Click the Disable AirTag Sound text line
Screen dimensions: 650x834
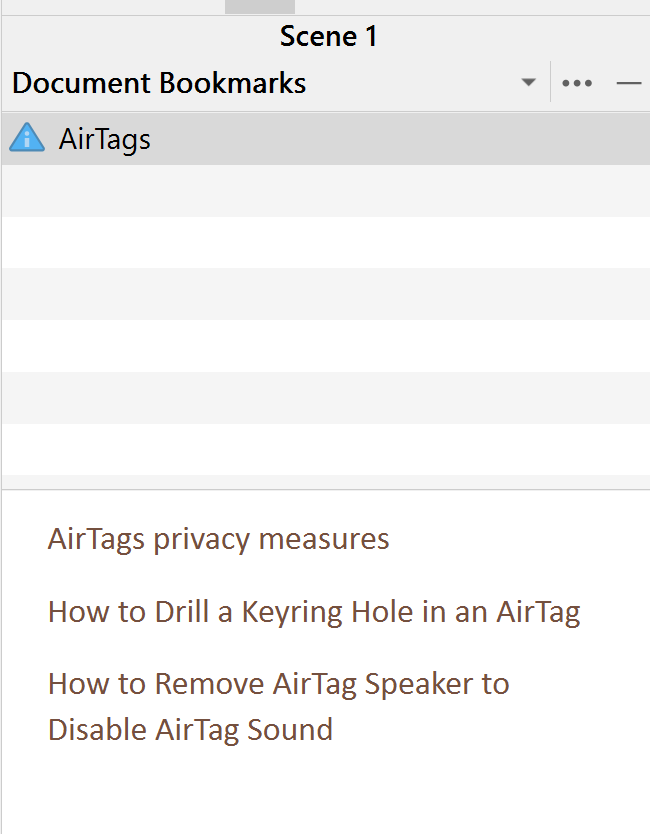pos(190,729)
